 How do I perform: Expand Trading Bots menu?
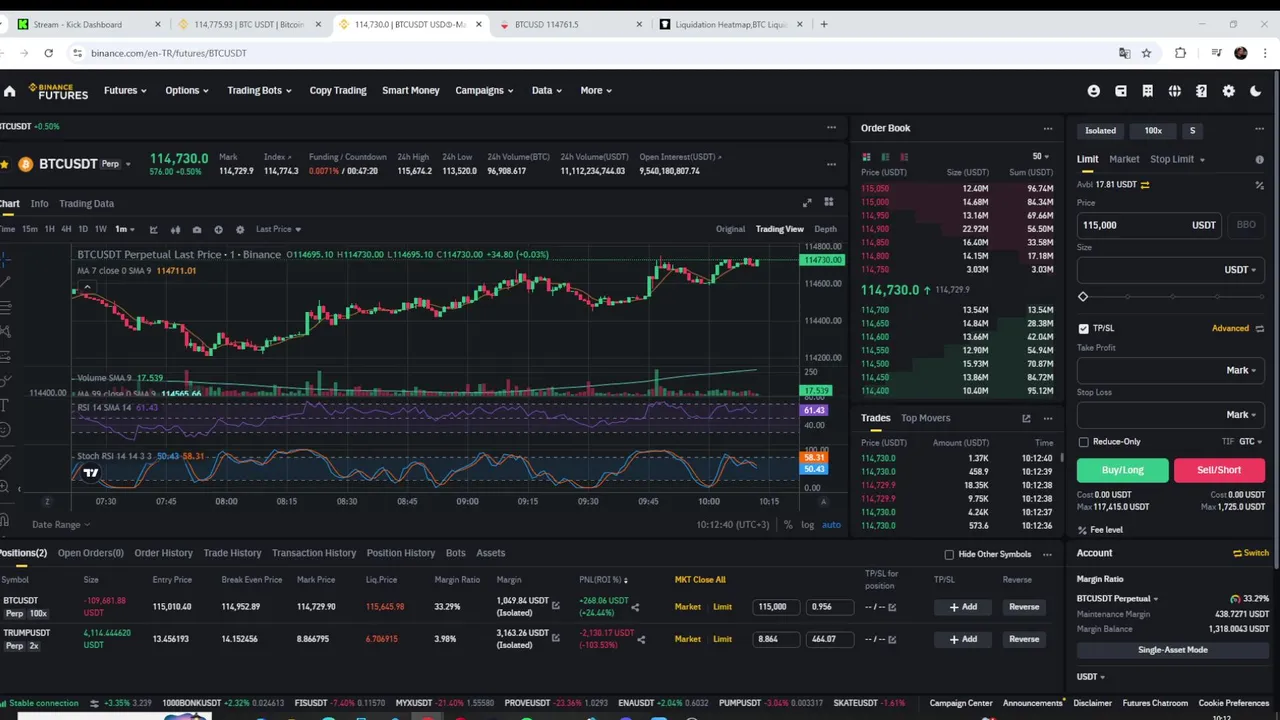(x=259, y=90)
